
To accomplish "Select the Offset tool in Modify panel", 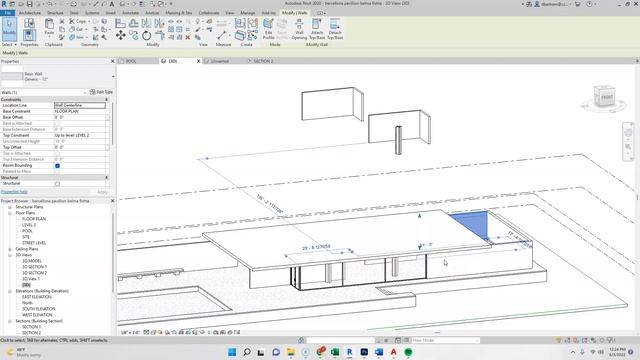I will [133, 23].
